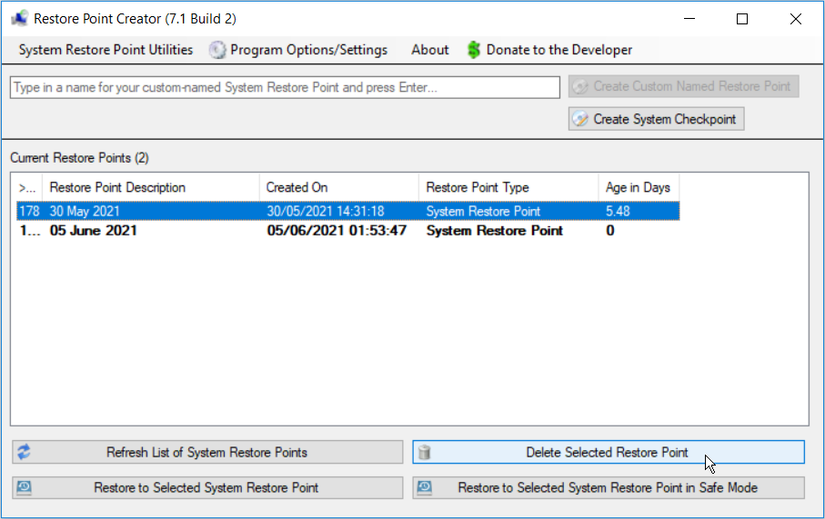Sort by Restore Point Type column header
Screen dimensions: 825x519
coord(508,187)
